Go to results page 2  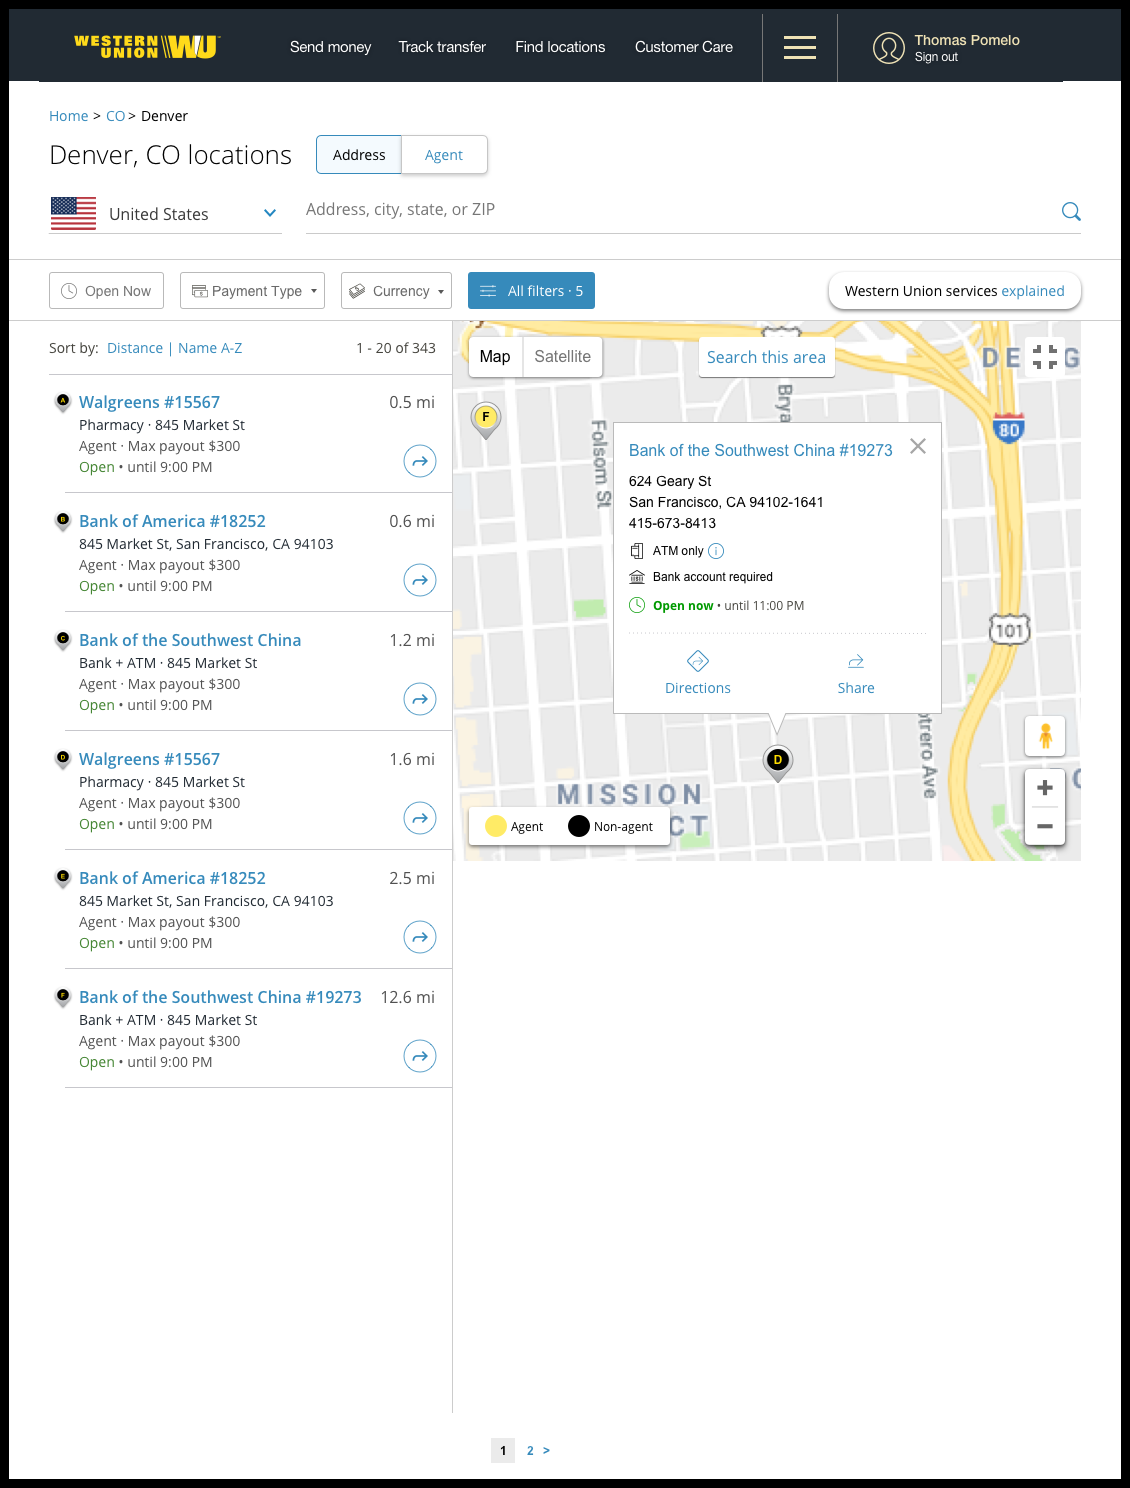click(x=530, y=1451)
